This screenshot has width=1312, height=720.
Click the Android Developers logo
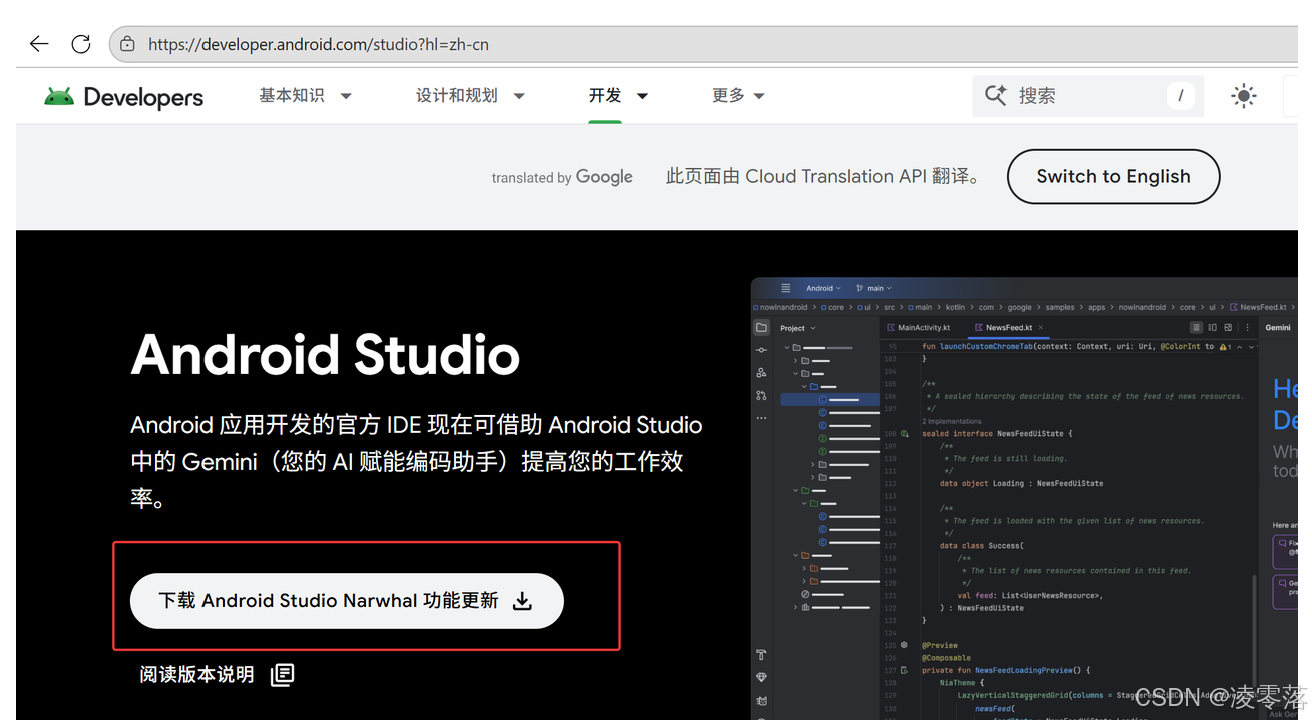click(122, 96)
